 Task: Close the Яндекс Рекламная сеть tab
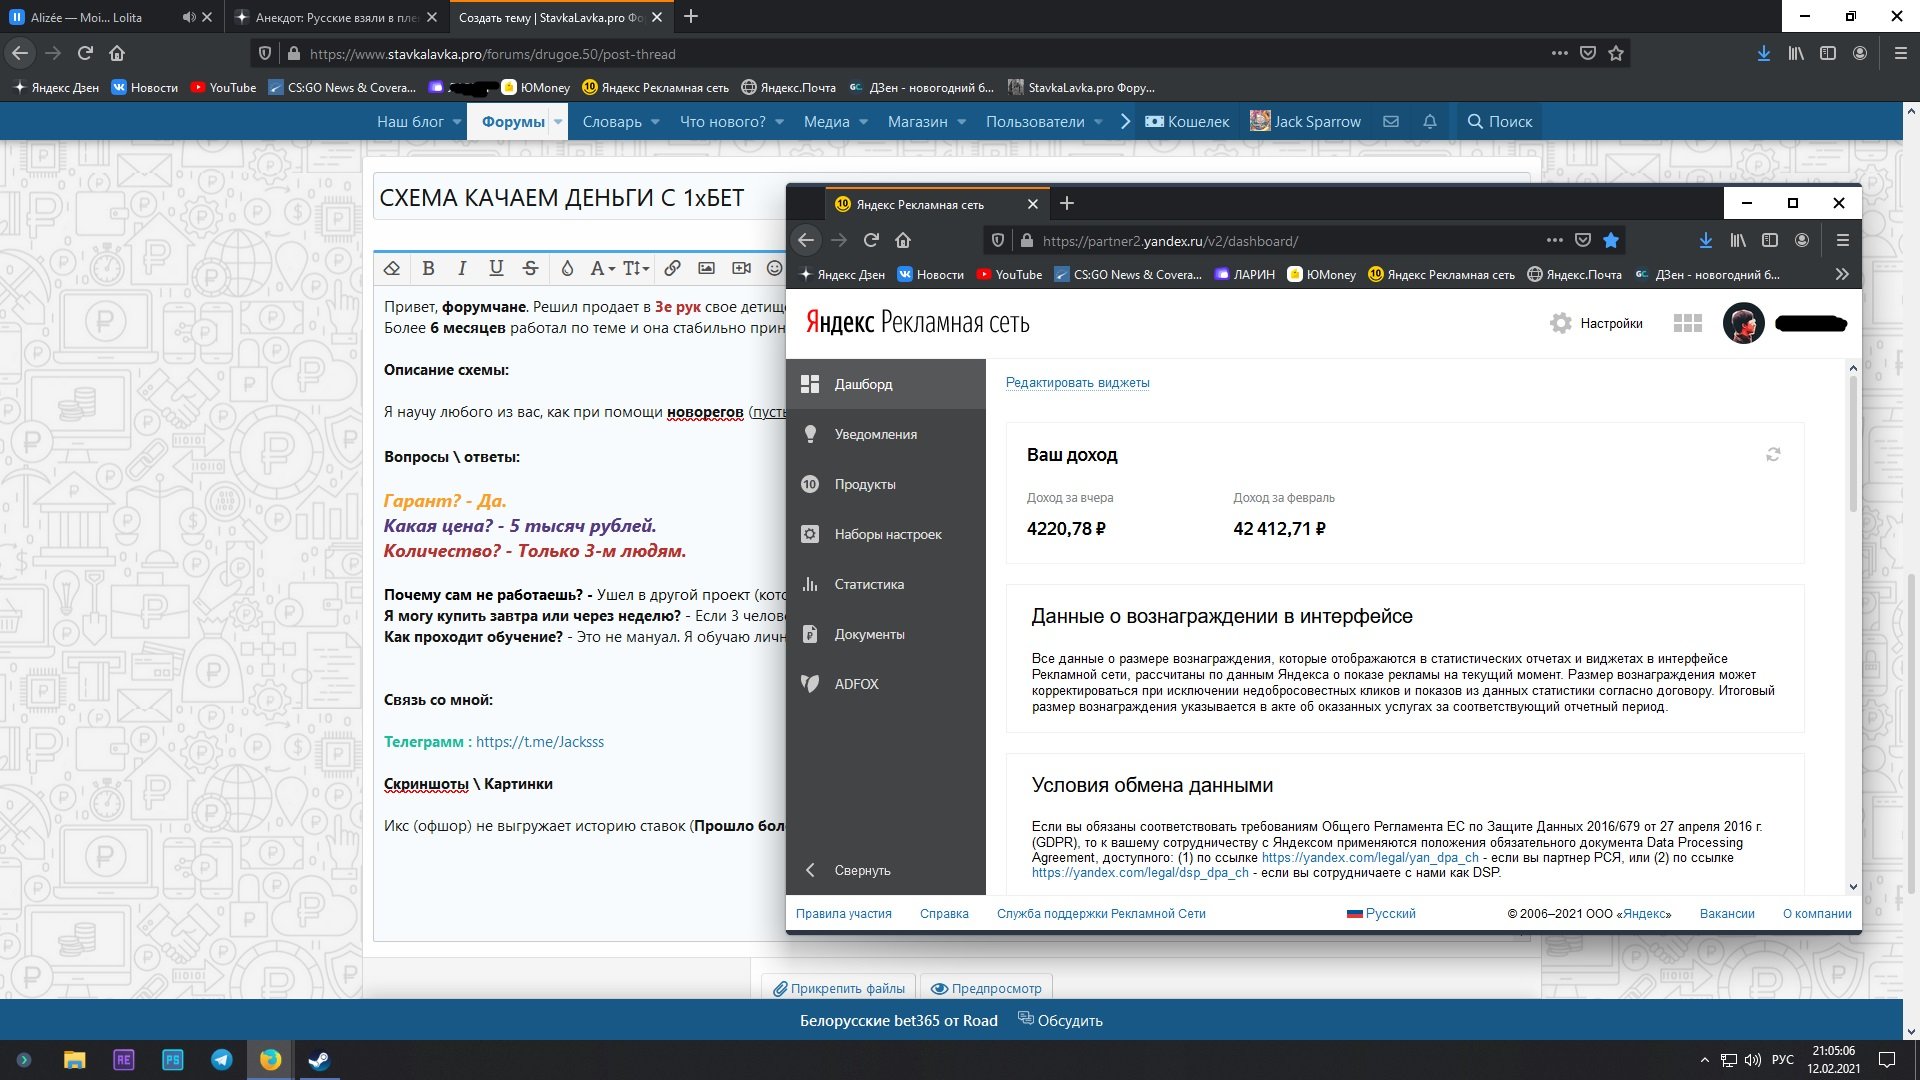tap(1033, 204)
